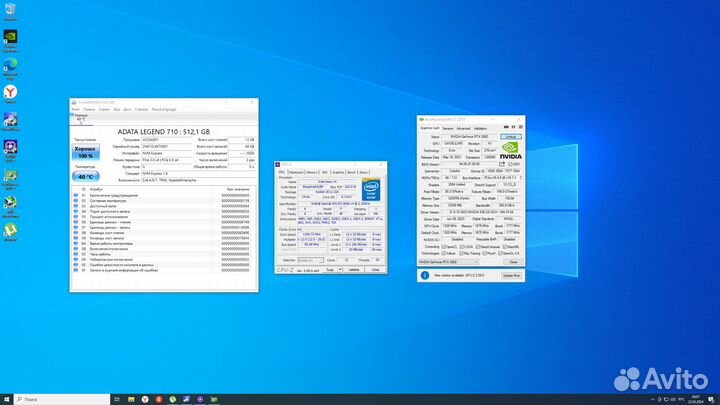Viewport: 720px width, 405px height.
Task: Open Windows Start menu
Action: (6, 399)
